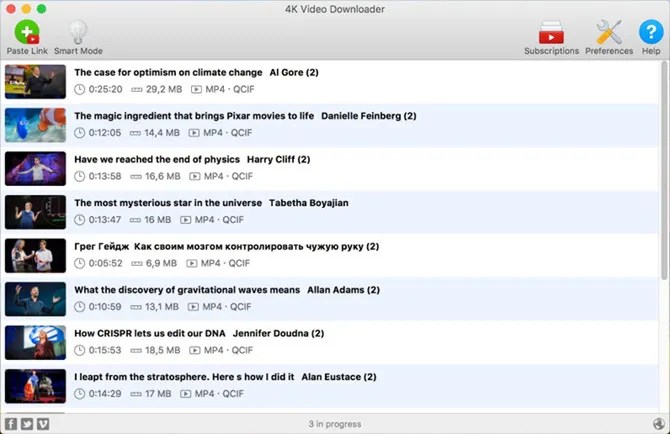Select Tabetha Boyajian mysterious star video
This screenshot has height=434, width=670.
329,212
